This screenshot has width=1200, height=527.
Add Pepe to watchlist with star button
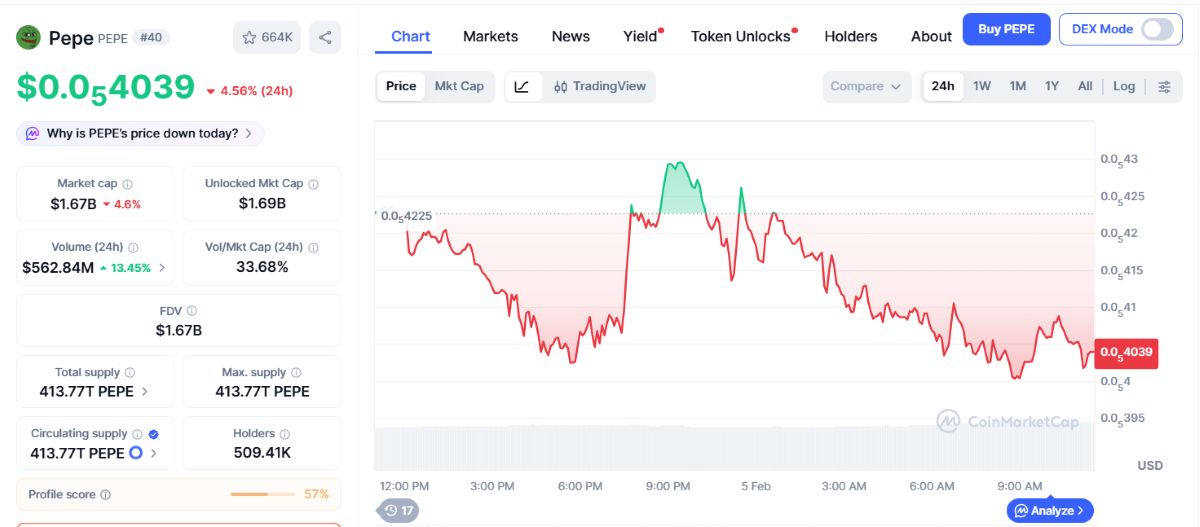point(267,37)
